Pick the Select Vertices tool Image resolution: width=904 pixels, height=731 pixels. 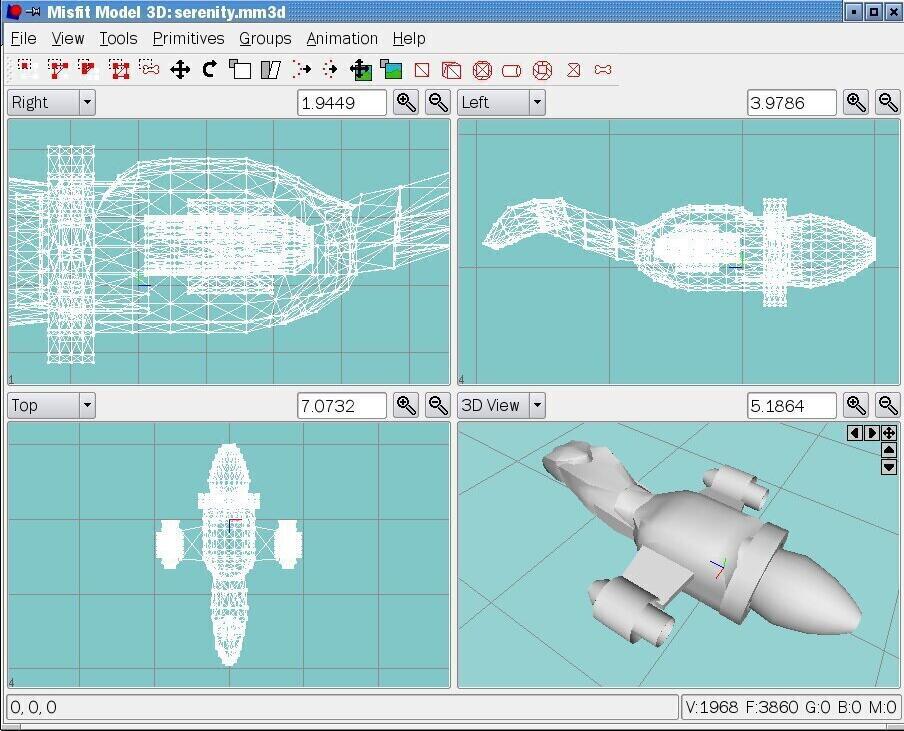point(26,69)
